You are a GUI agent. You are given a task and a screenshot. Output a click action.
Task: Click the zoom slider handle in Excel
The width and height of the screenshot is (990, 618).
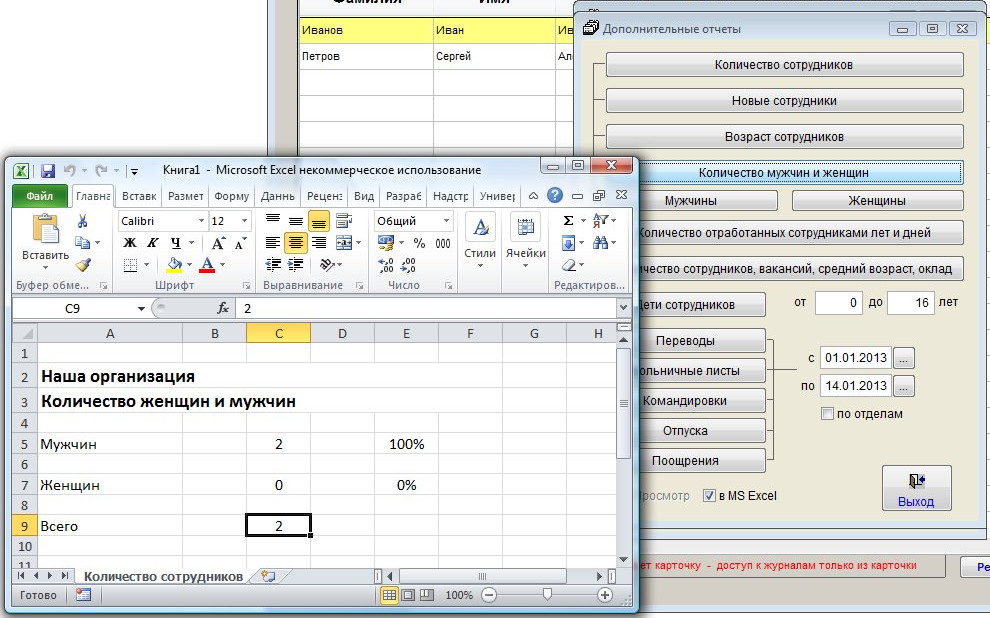547,594
